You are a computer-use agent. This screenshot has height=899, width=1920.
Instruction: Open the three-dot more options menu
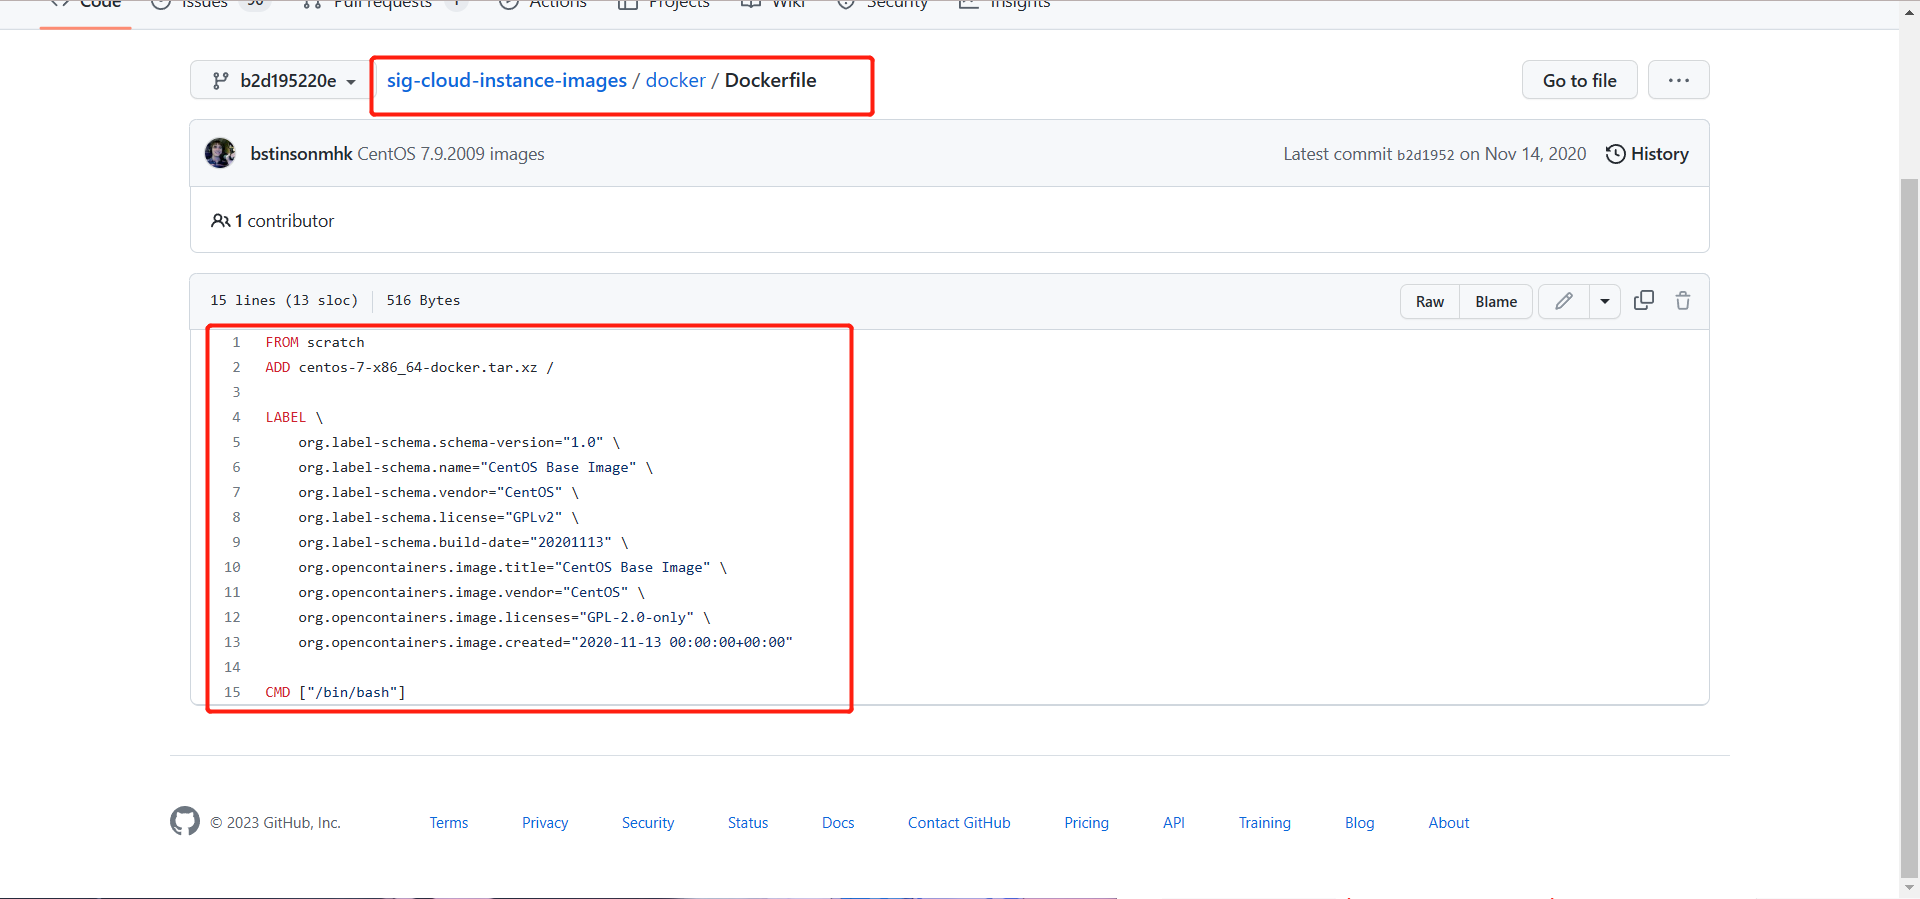pos(1678,80)
